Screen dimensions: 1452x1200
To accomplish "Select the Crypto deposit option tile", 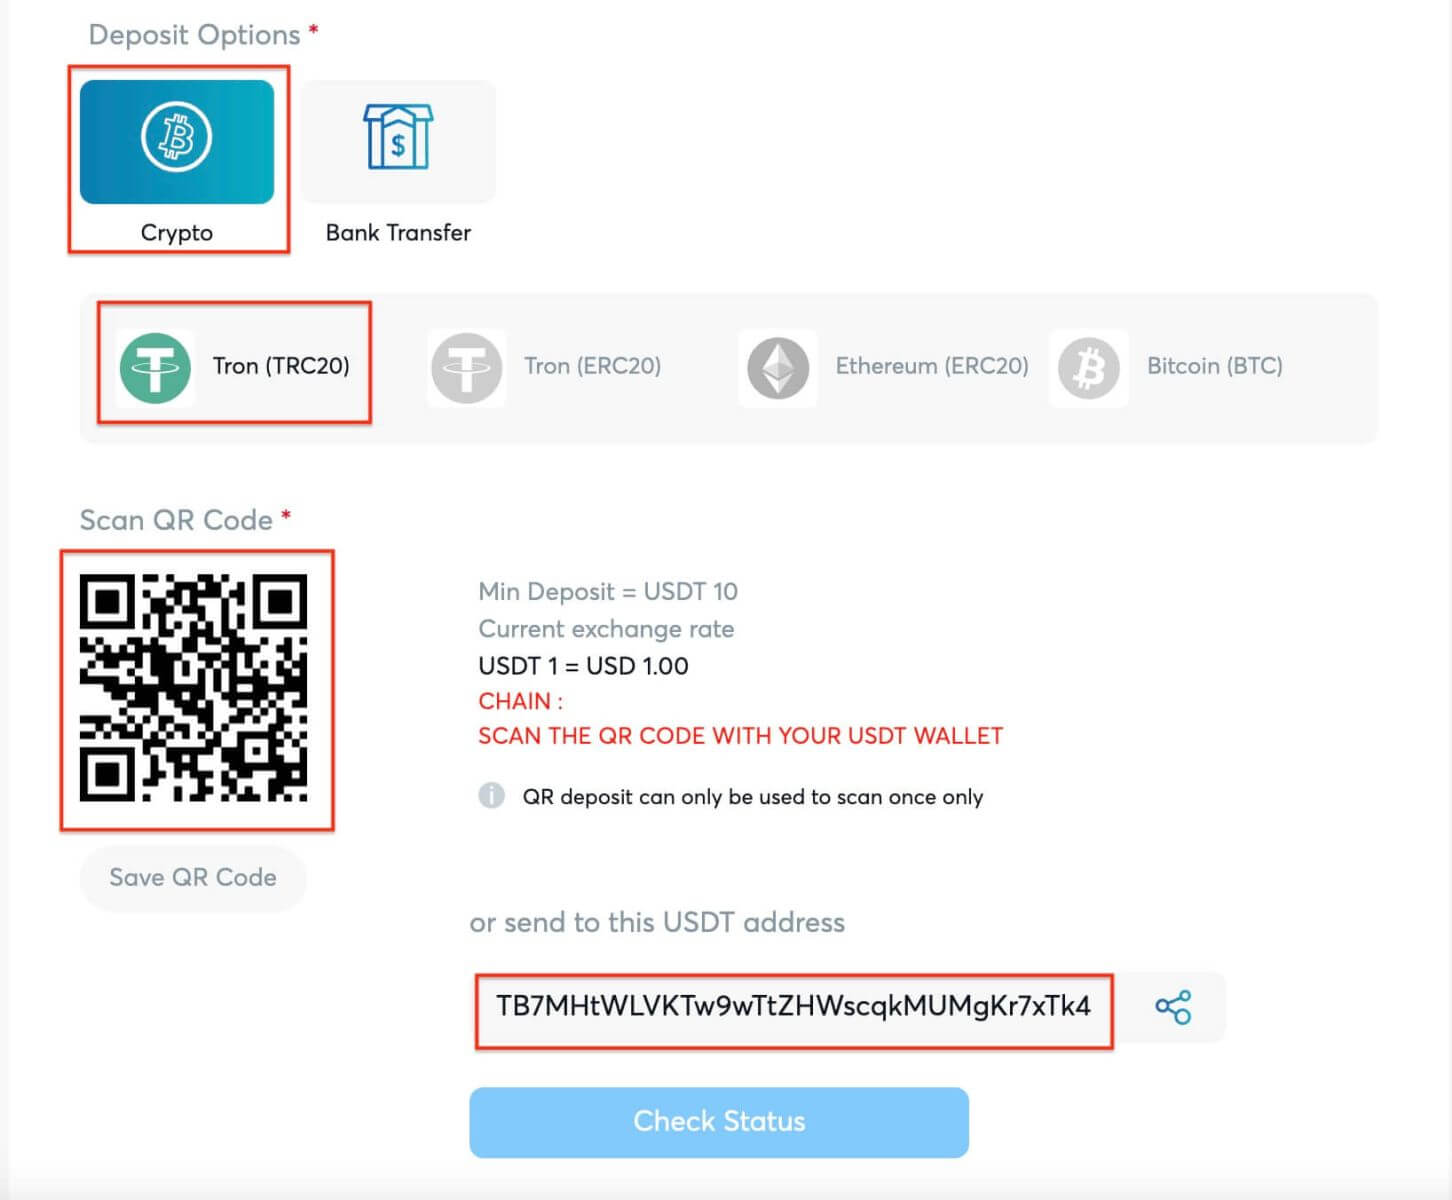I will point(177,142).
